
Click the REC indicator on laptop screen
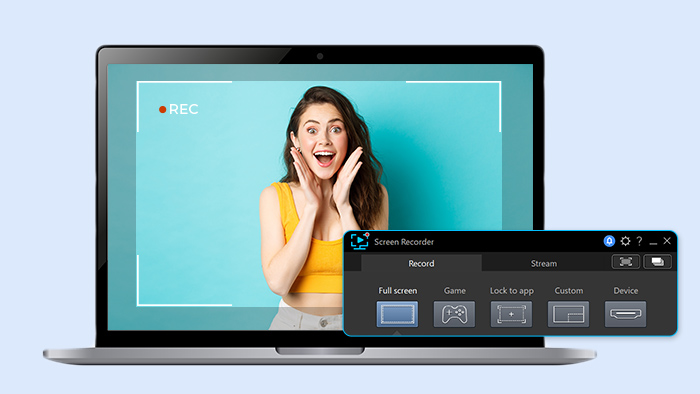[179, 109]
